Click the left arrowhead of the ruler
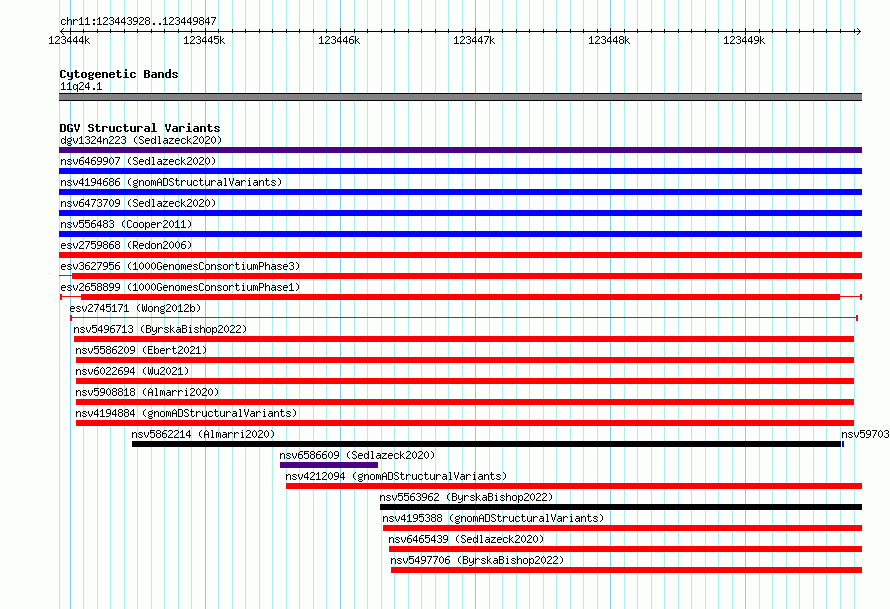Viewport: 890px width, 609px height. [62, 31]
